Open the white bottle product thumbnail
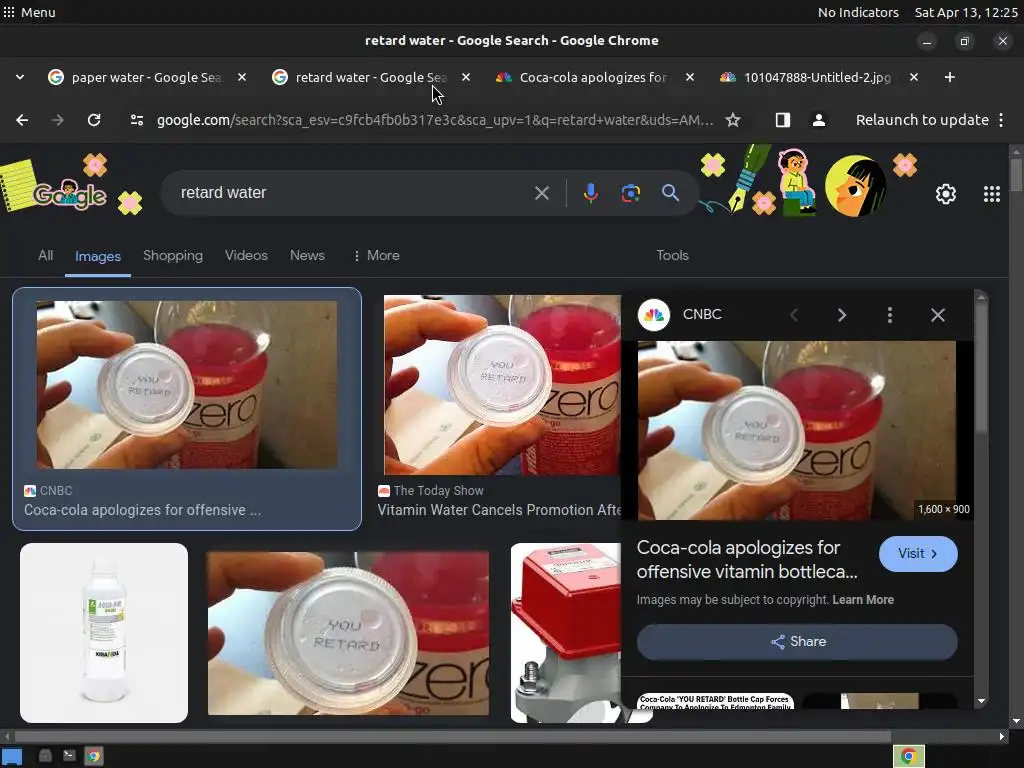Screen dimensions: 1024x768 pyautogui.click(x=104, y=633)
